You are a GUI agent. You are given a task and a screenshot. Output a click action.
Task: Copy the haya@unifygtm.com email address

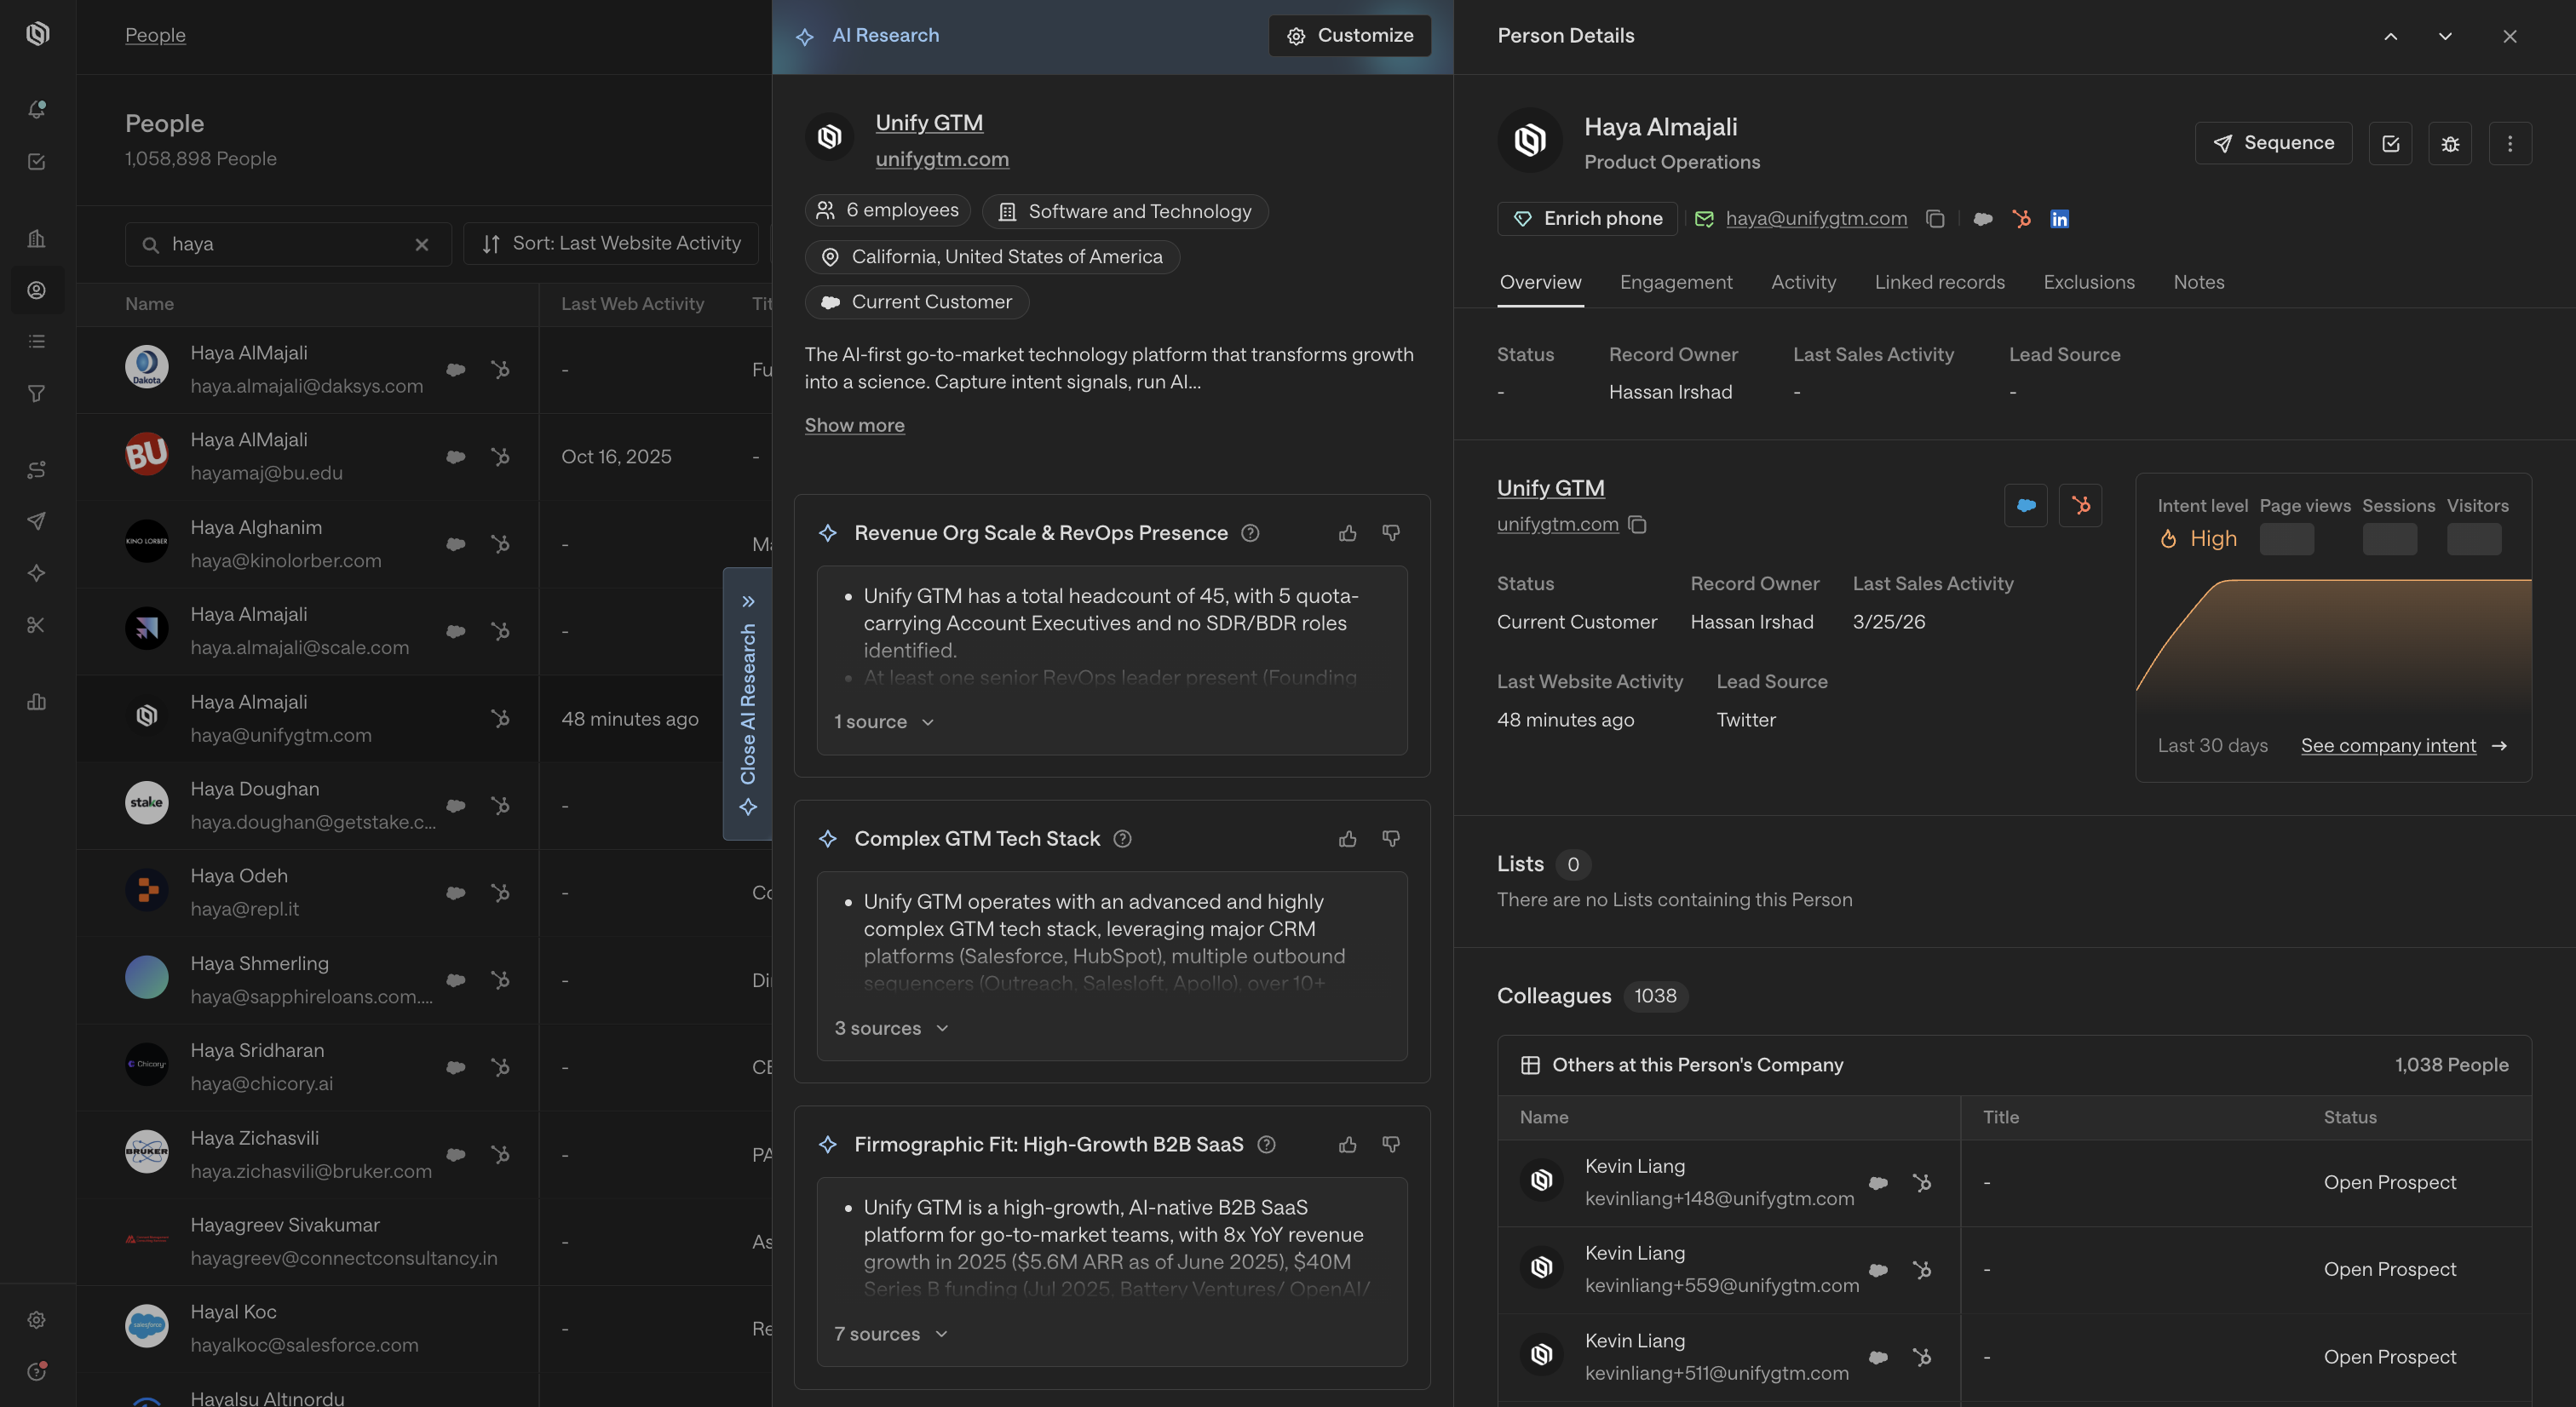click(1935, 219)
